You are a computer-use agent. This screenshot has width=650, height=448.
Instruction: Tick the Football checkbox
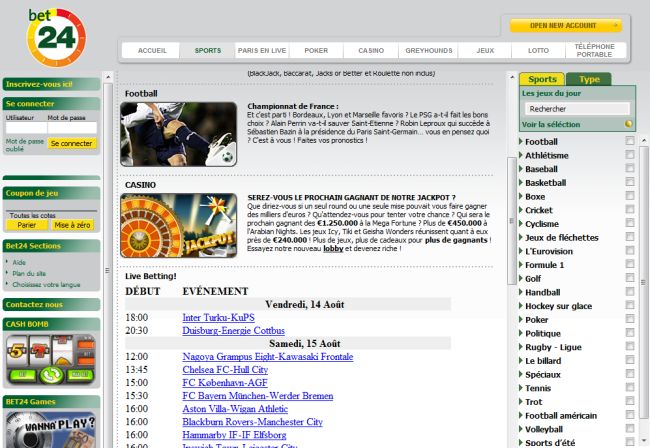pos(629,142)
